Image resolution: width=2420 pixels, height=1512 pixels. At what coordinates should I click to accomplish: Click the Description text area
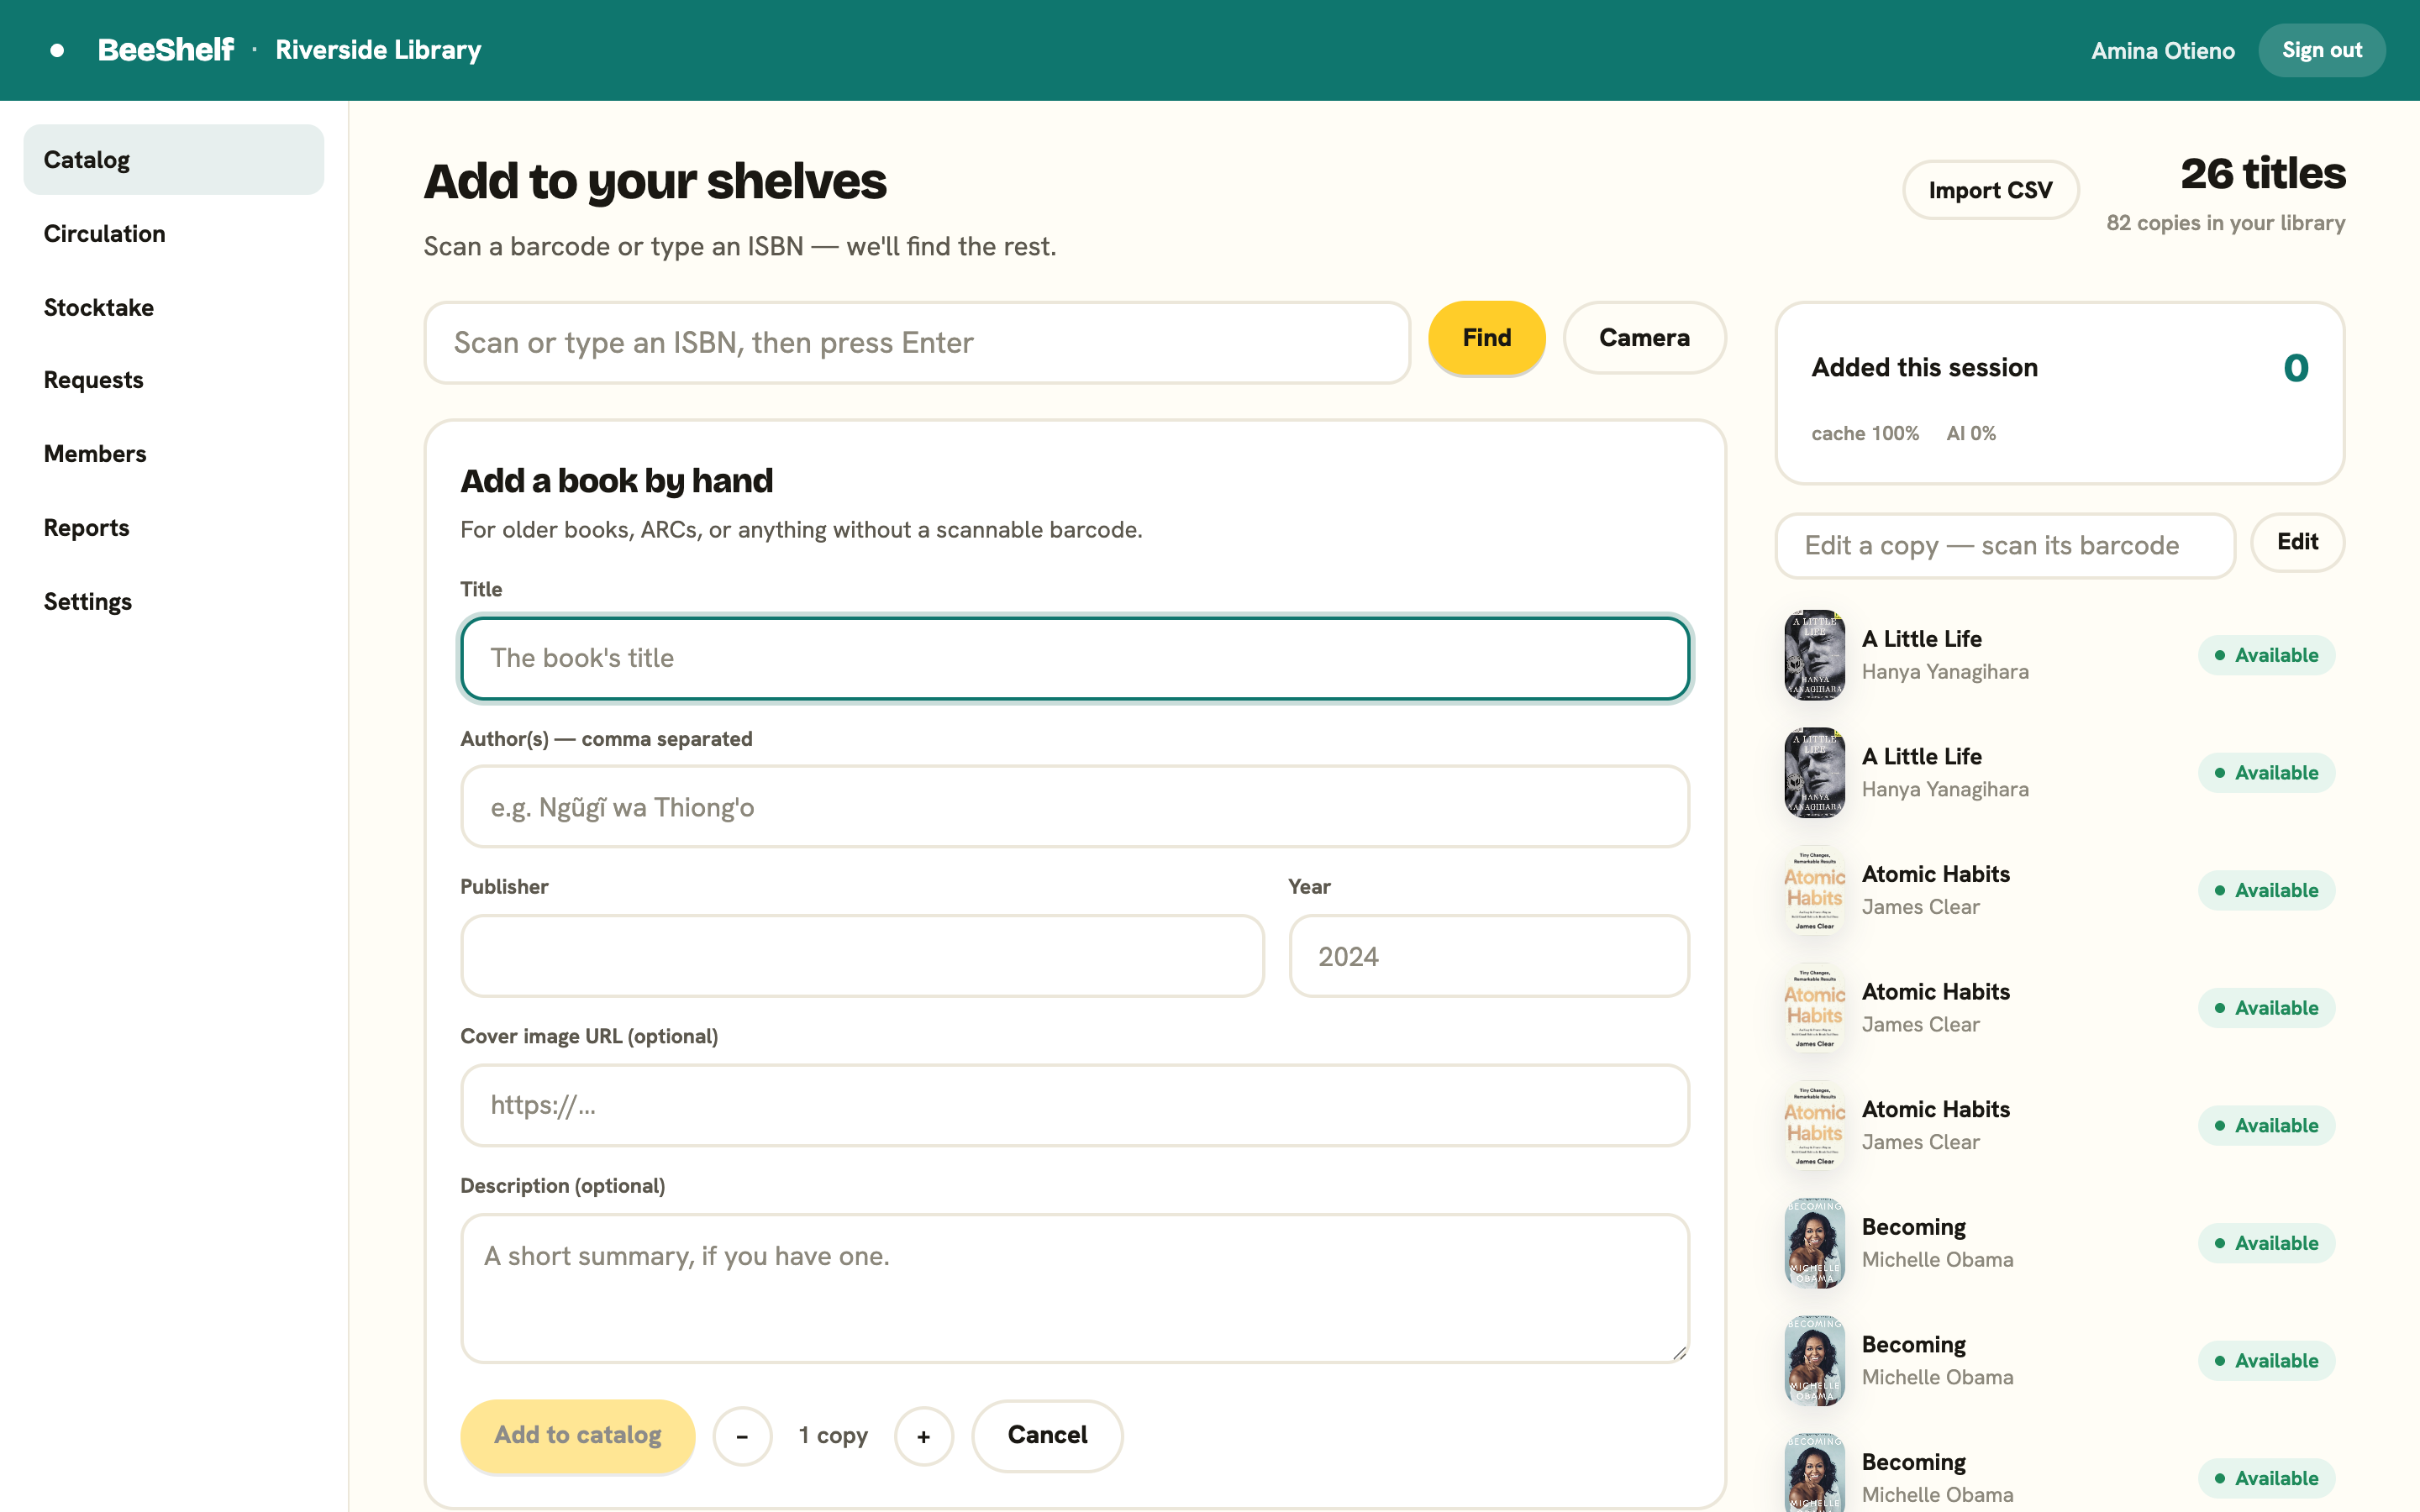click(x=1075, y=1288)
